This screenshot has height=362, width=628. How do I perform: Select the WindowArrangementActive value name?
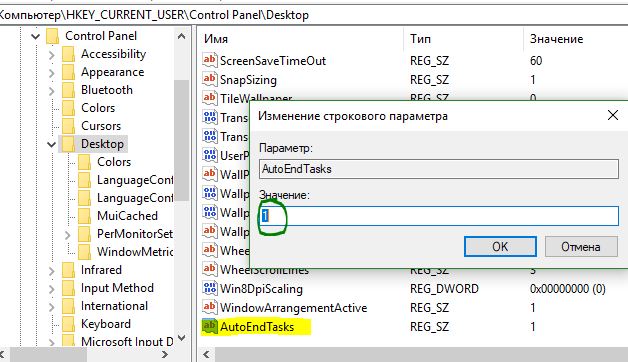coord(294,308)
